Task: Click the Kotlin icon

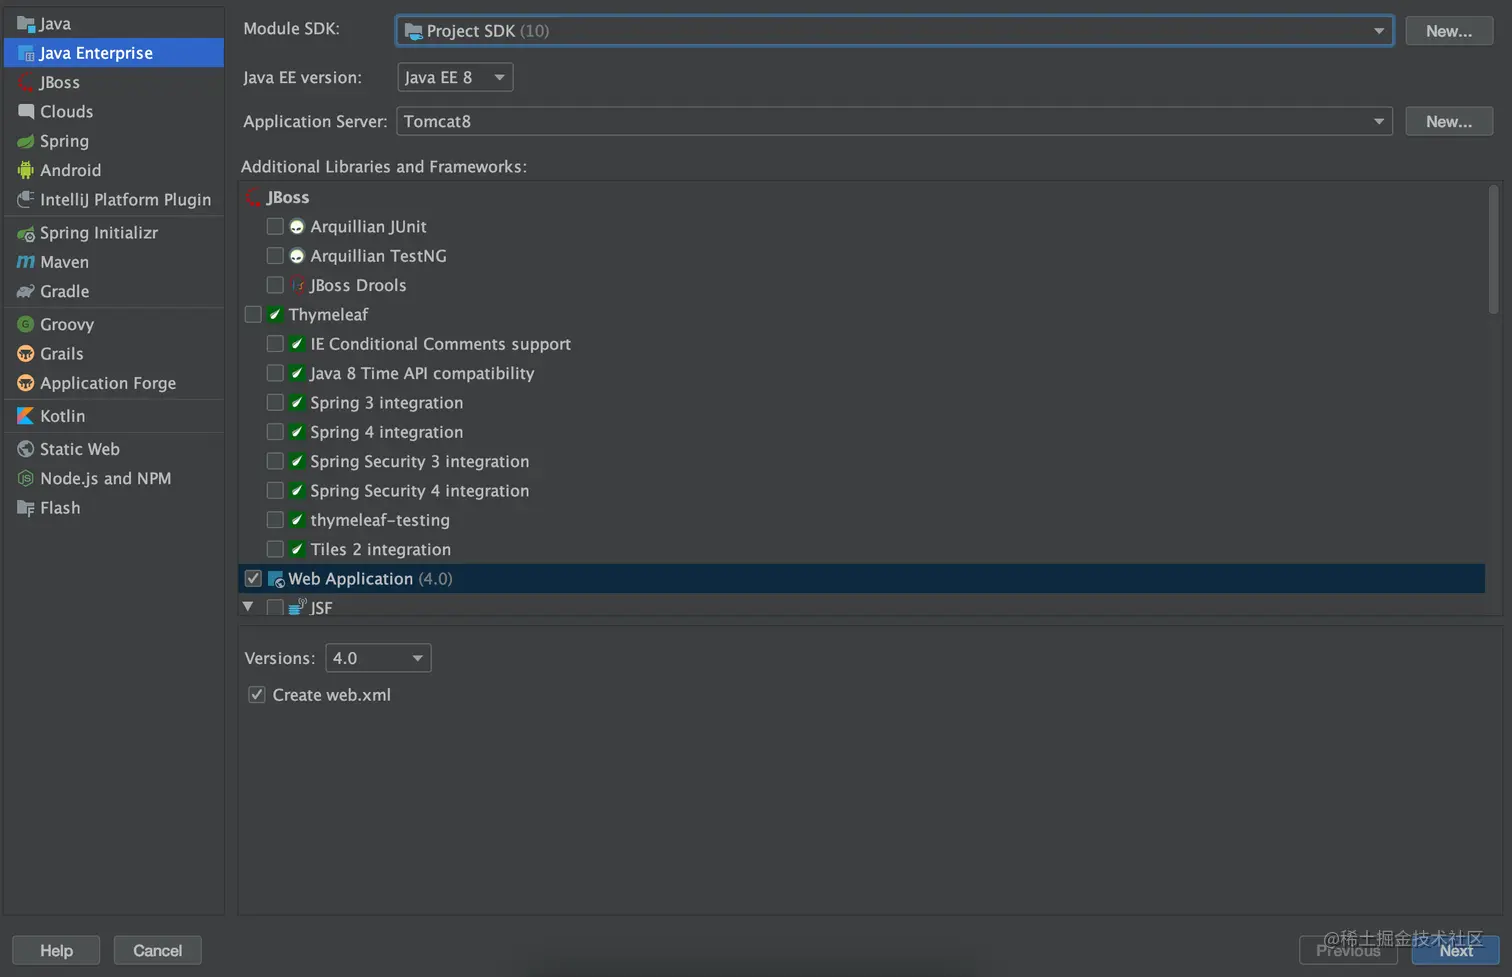Action: pos(26,416)
